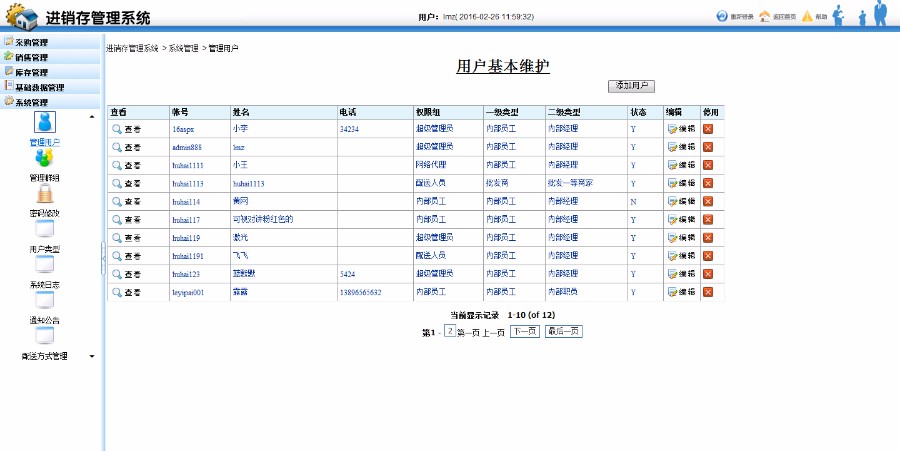Disable user admin888 with red X

pos(708,147)
